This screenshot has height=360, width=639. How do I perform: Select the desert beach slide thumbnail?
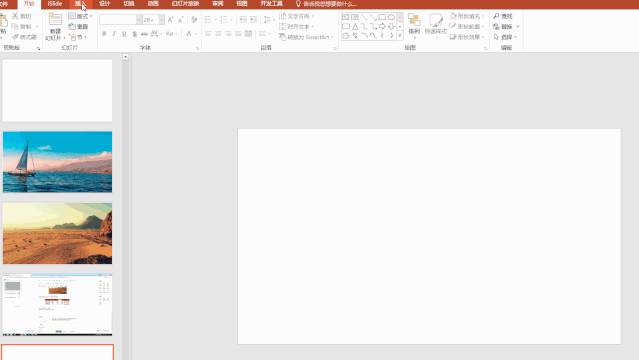[x=57, y=233]
